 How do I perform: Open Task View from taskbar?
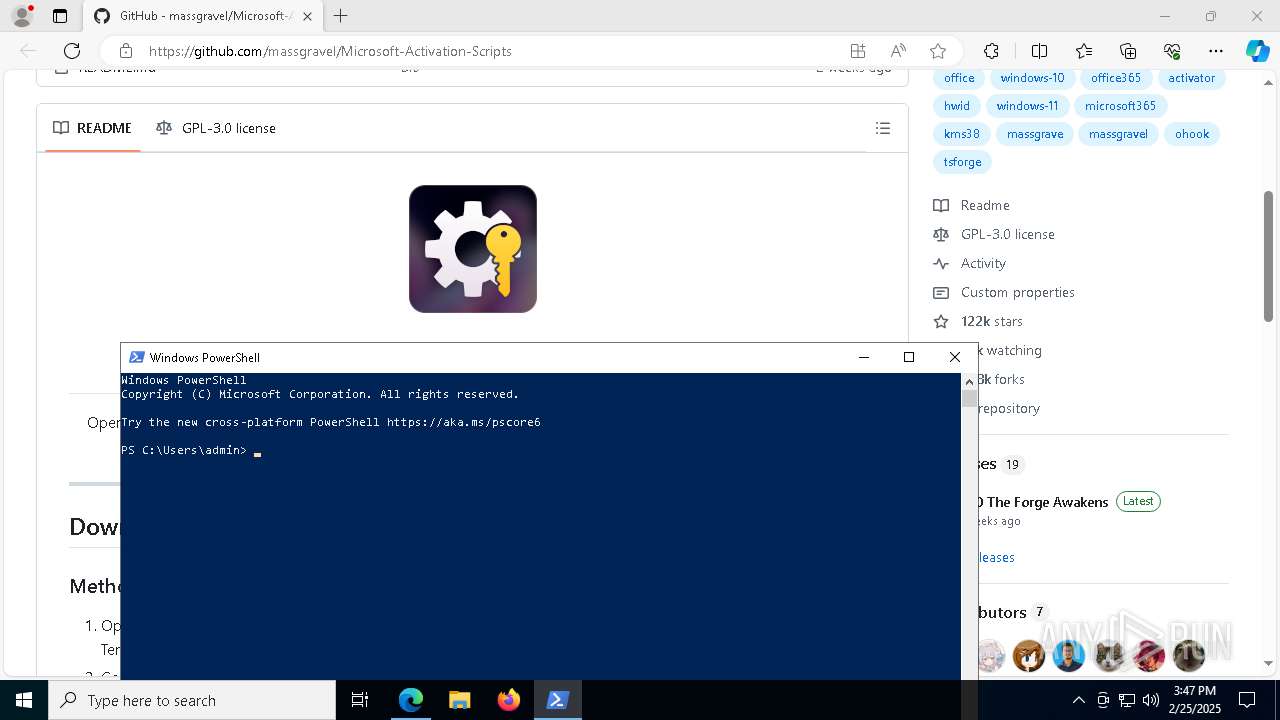coord(360,700)
